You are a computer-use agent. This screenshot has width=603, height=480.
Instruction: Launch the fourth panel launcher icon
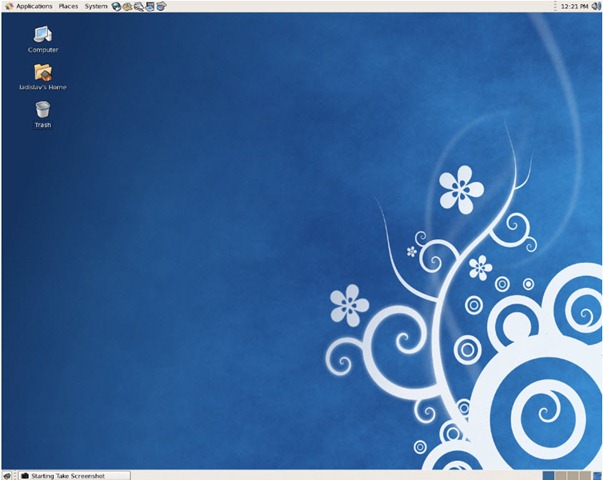pos(150,6)
